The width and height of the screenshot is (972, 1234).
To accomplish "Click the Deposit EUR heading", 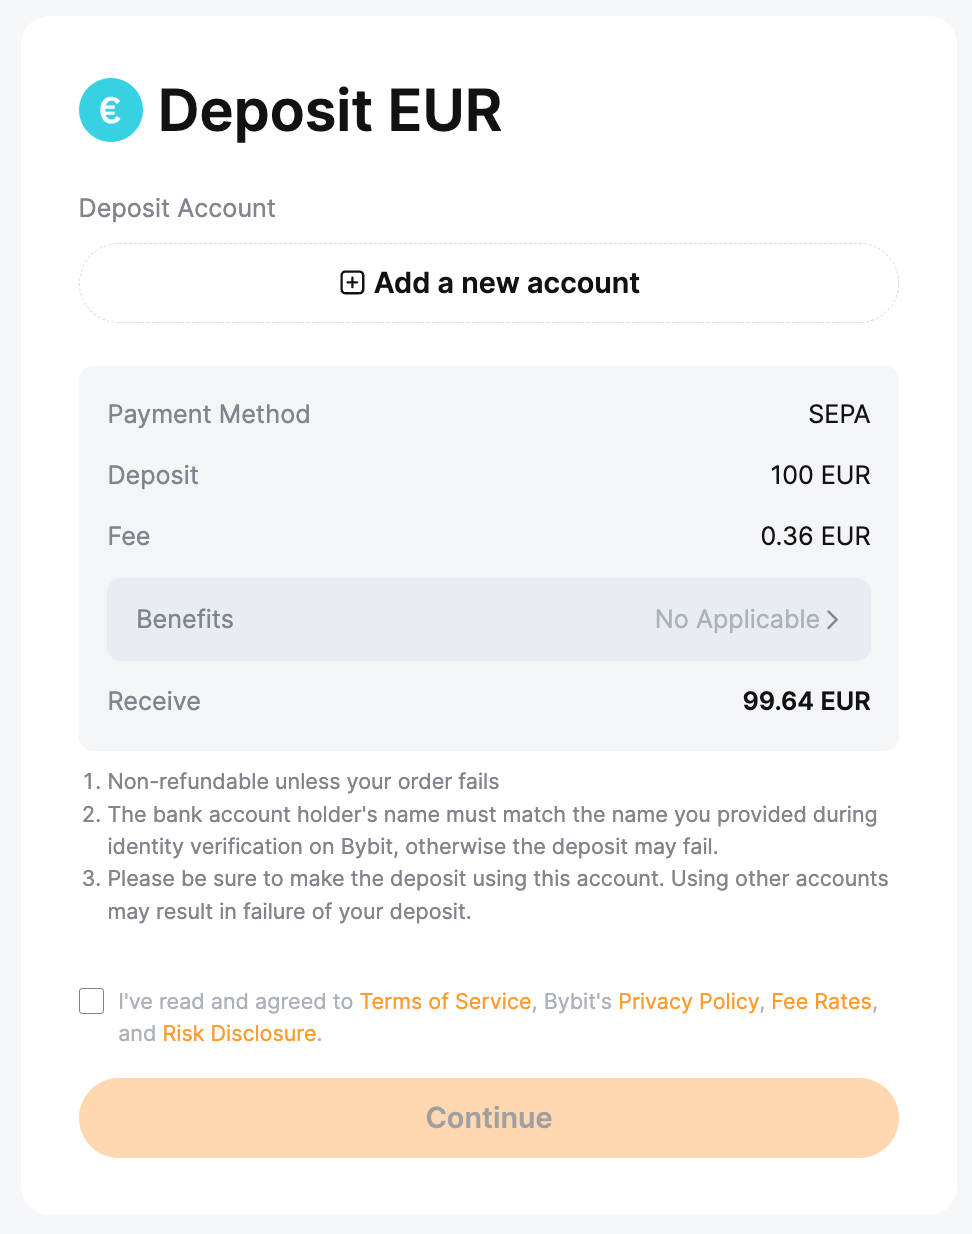I will tap(330, 110).
